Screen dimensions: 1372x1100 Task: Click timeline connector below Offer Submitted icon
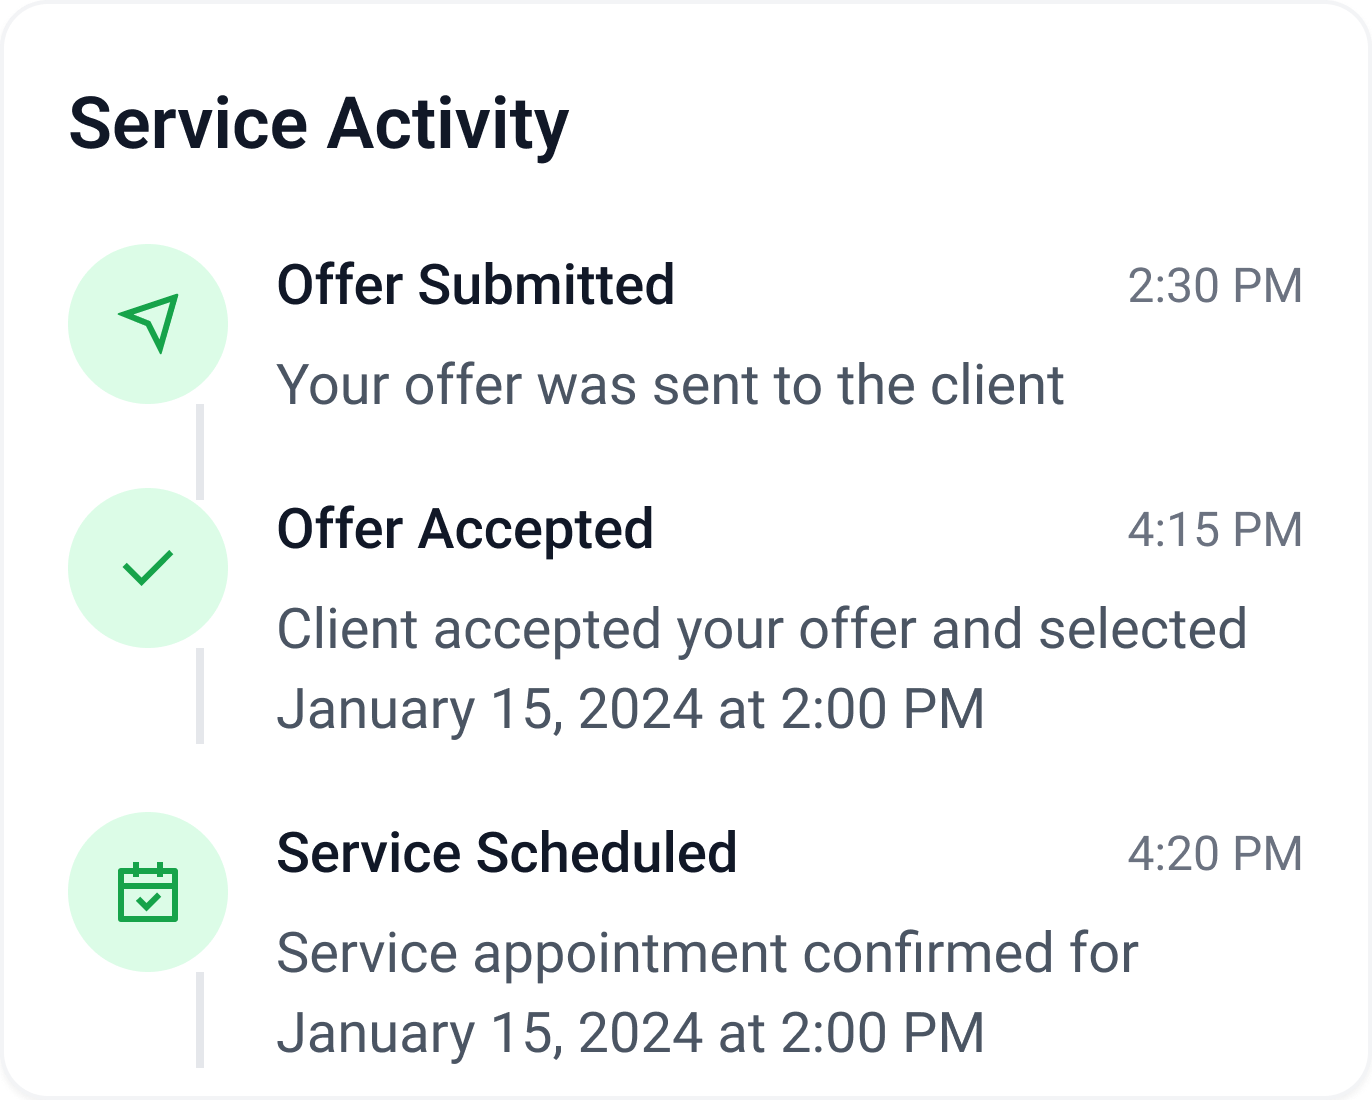[200, 452]
